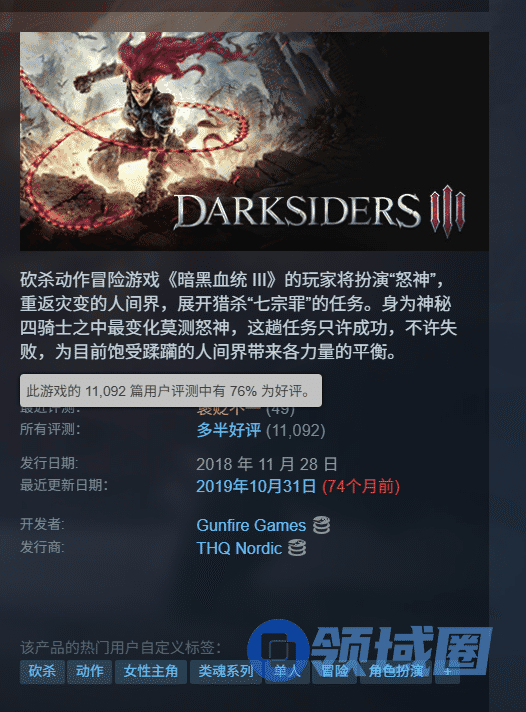Image resolution: width=526 pixels, height=712 pixels.
Task: Click the Chinese game description paragraph
Action: point(238,316)
